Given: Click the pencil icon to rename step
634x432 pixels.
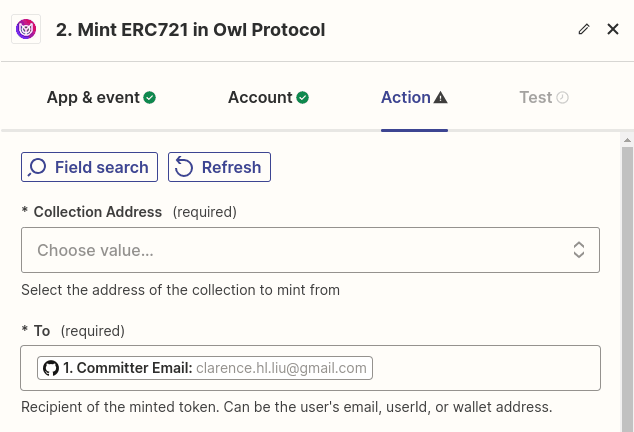Looking at the screenshot, I should [584, 30].
